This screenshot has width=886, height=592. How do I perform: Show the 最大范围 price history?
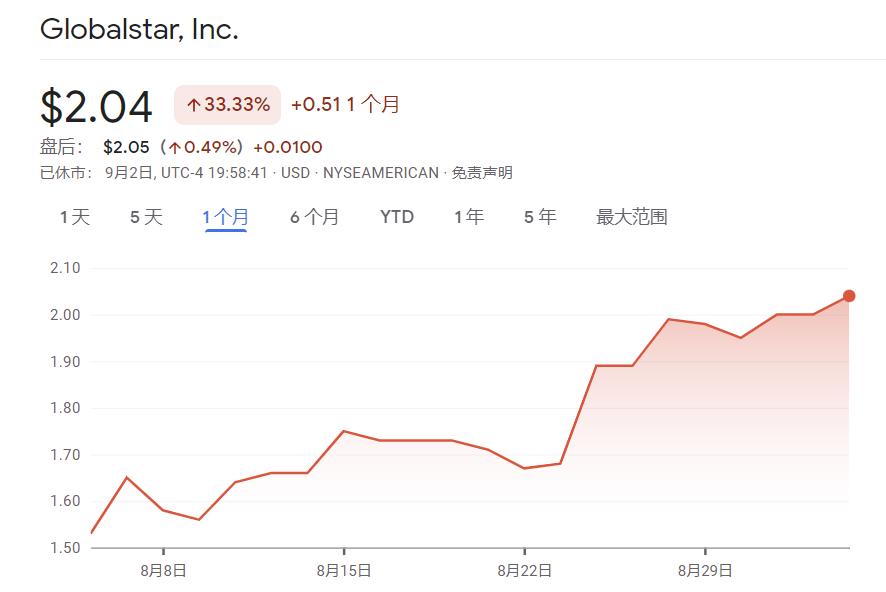pyautogui.click(x=632, y=217)
